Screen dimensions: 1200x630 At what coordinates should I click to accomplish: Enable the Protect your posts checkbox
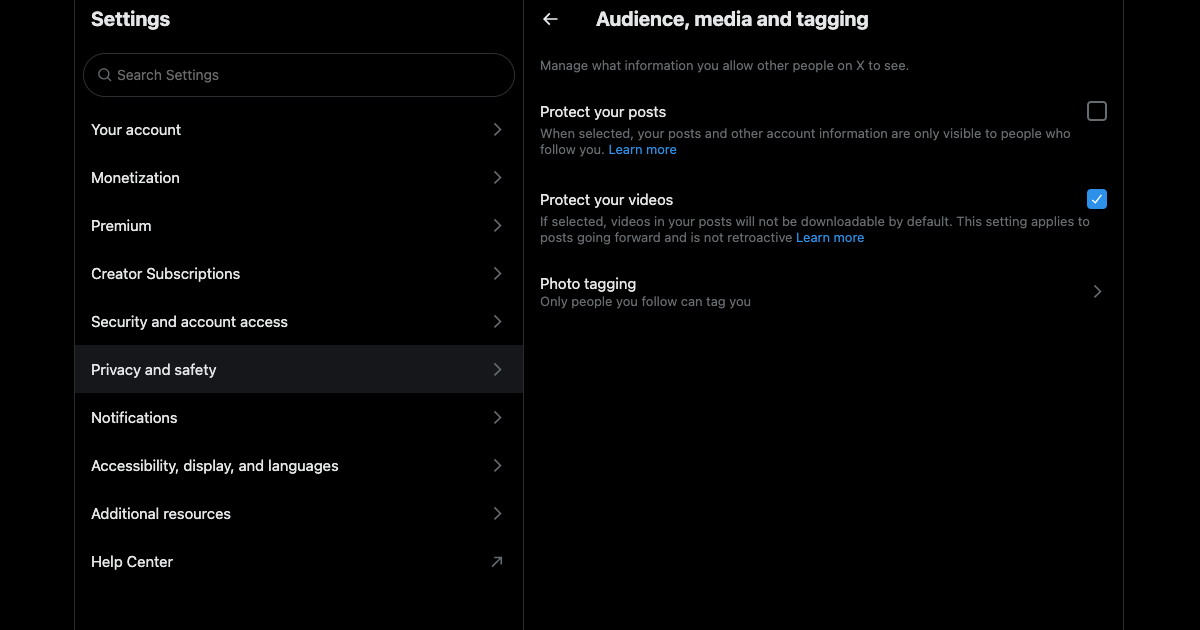coord(1097,111)
